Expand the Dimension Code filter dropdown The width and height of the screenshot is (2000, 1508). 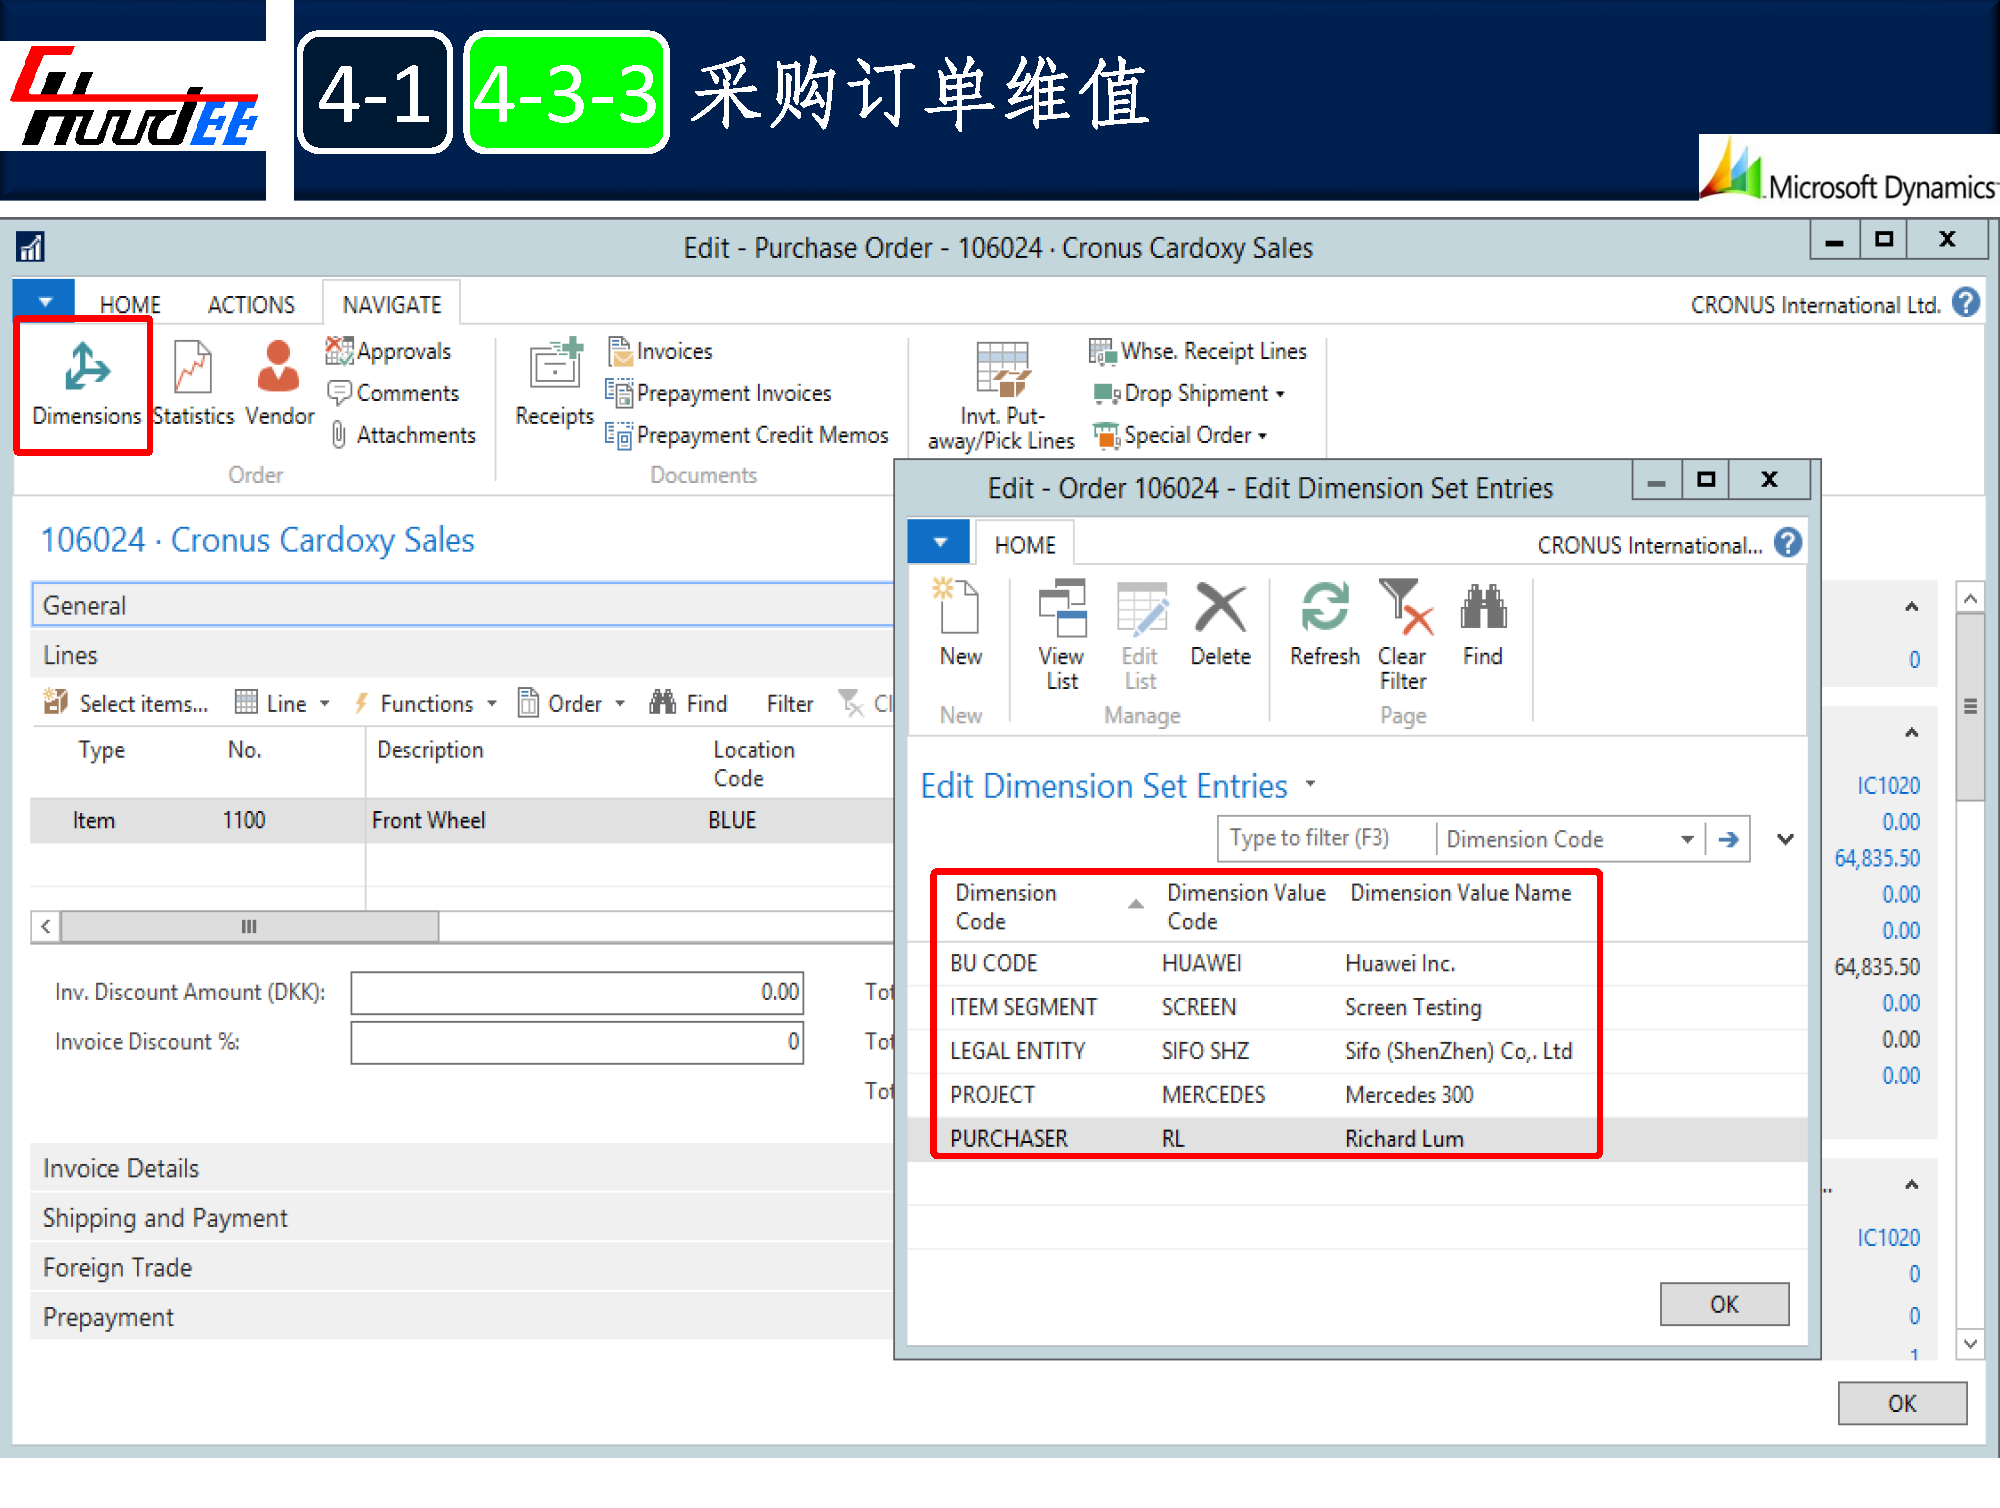click(x=1687, y=839)
